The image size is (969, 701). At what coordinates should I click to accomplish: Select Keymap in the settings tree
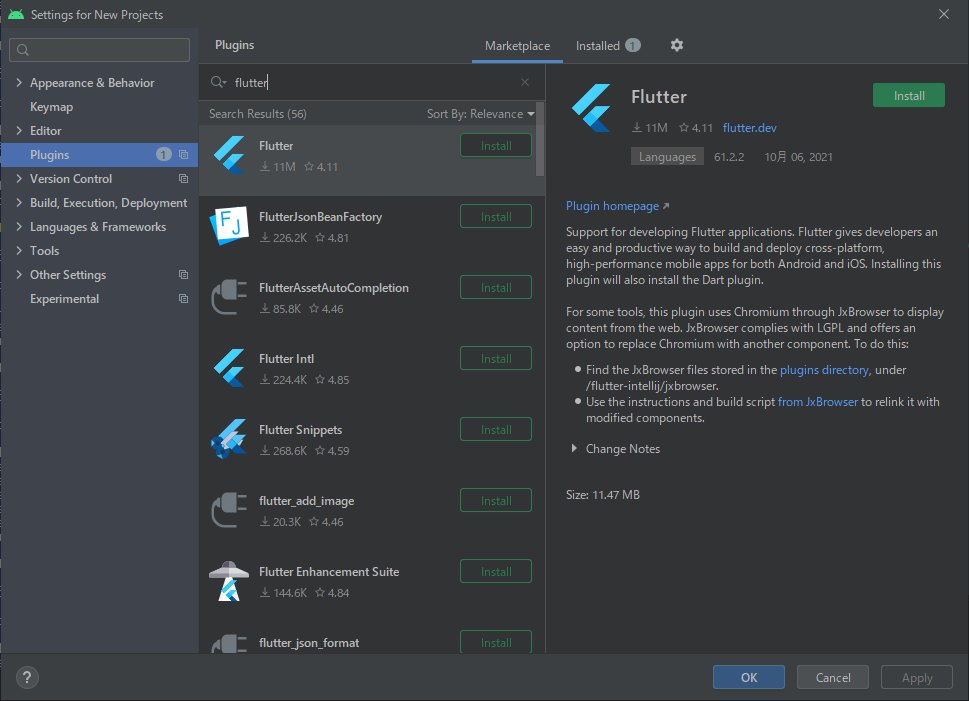(51, 106)
